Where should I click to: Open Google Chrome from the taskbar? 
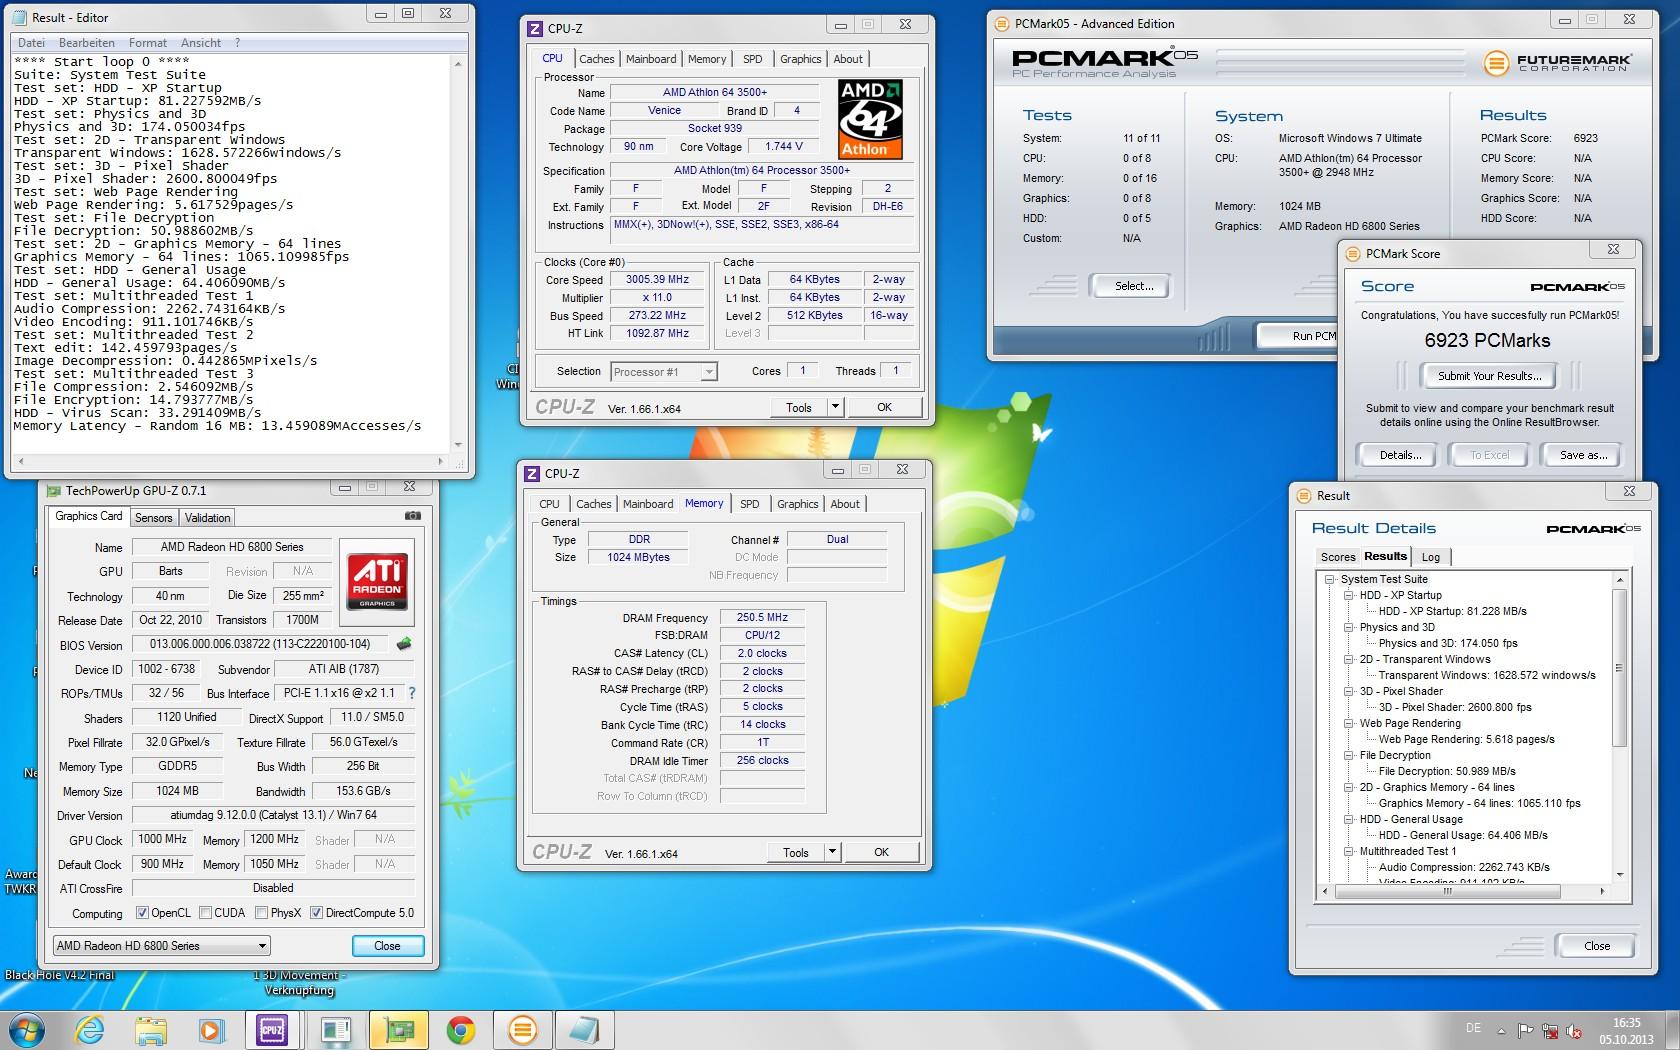[x=460, y=1030]
